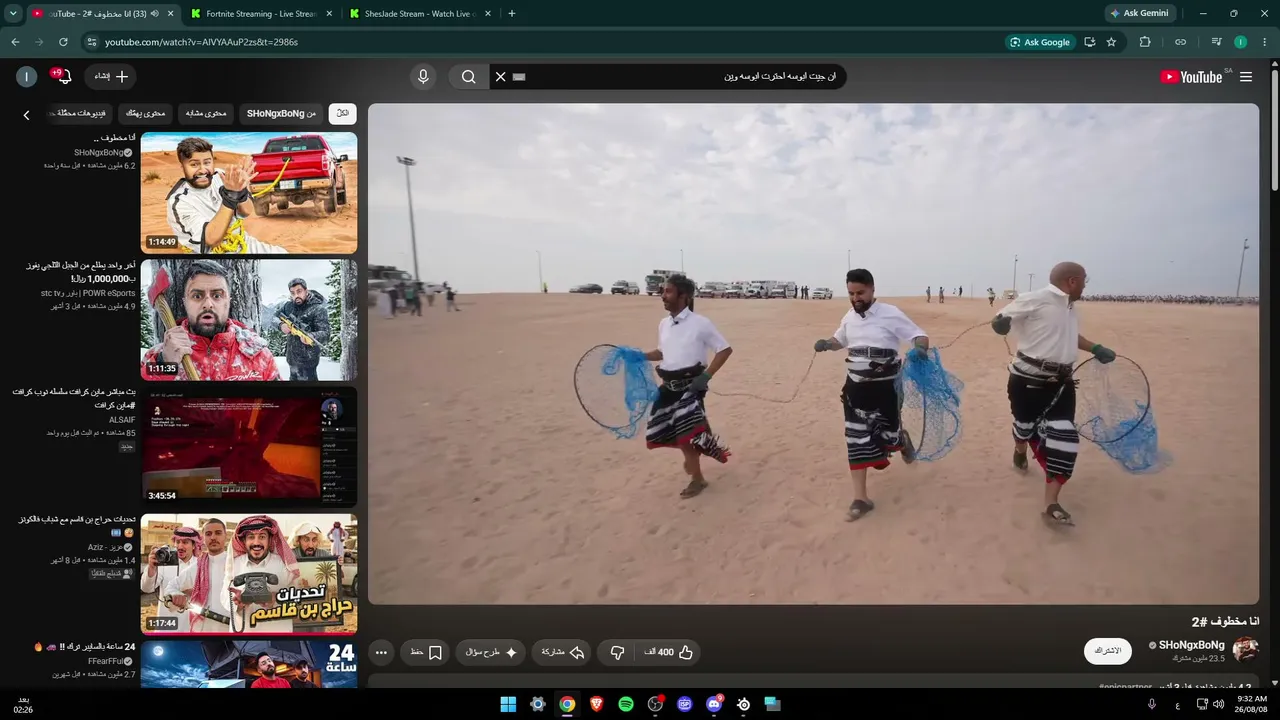
Task: Close the Fortnite Streaming tab
Action: point(329,14)
